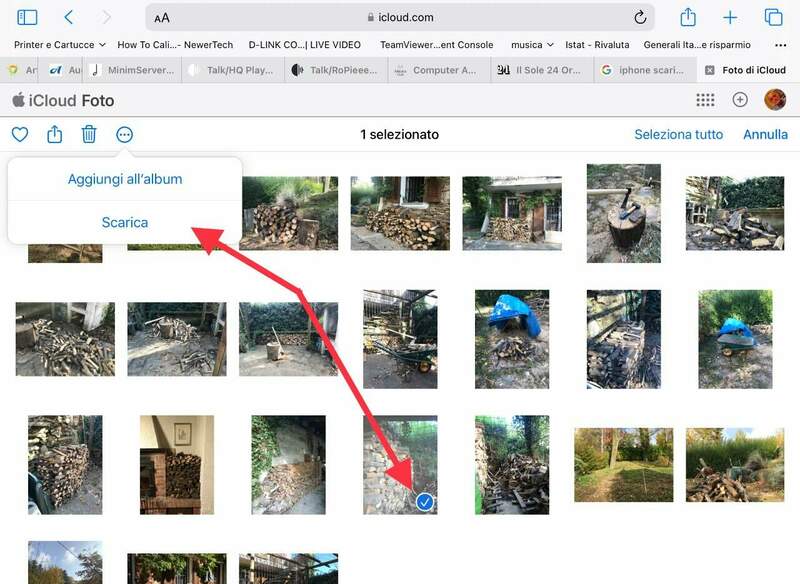Viewport: 800px width, 584px height.
Task: Open Safari tab overview
Action: [x=773, y=17]
